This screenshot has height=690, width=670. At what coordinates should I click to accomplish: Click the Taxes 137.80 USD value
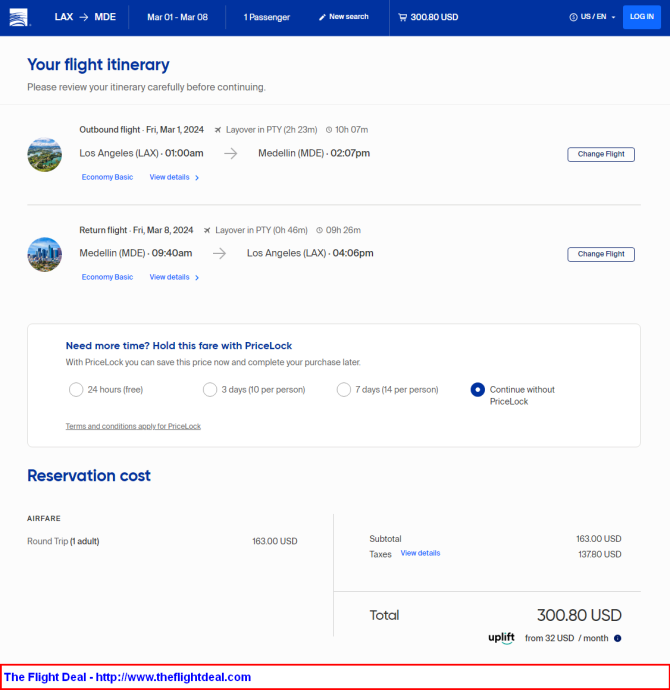[600, 554]
